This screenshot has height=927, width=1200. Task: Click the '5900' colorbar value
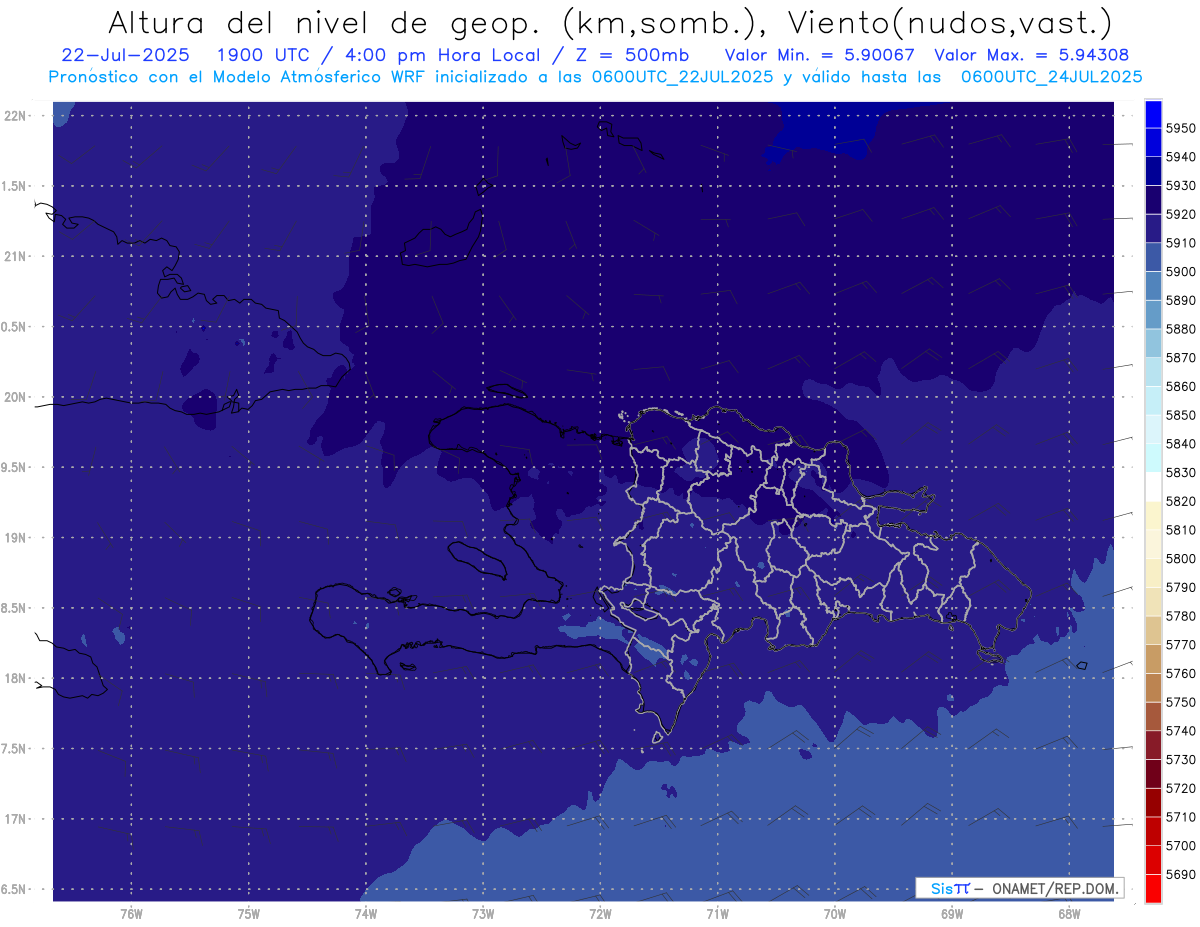coord(1180,272)
